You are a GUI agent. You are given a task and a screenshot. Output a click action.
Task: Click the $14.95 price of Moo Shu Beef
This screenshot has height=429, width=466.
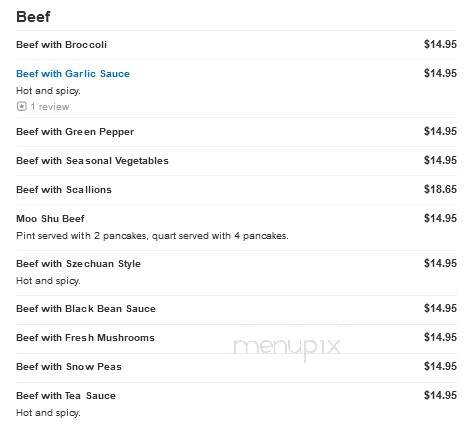pos(440,218)
